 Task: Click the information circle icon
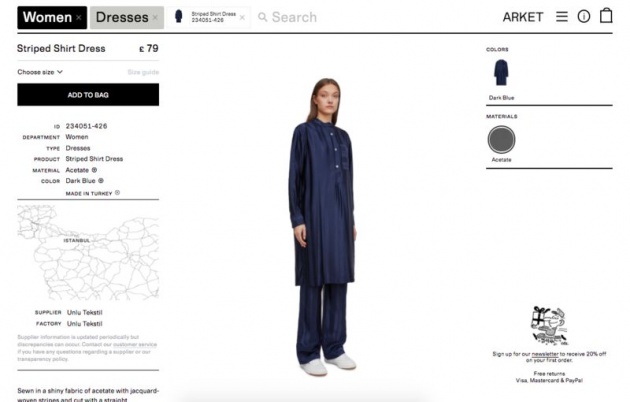point(584,16)
